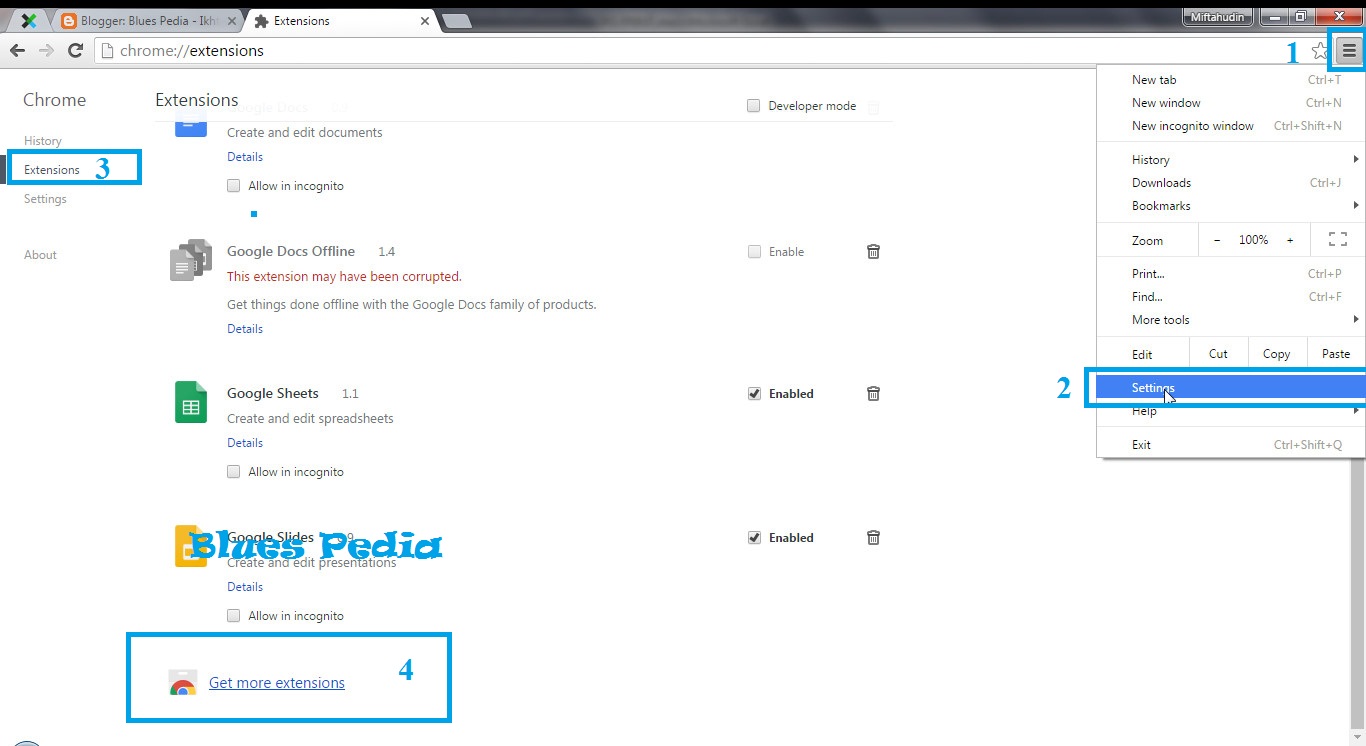Open Get more extensions link

(x=277, y=683)
